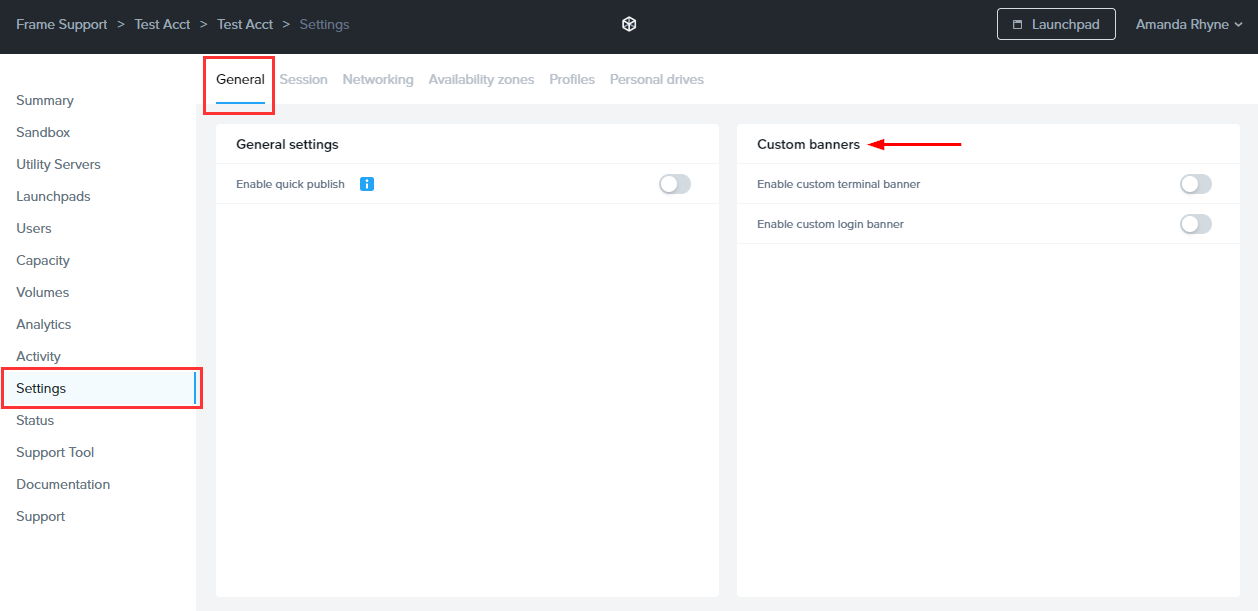Open Launchpad from the top-right button

click(x=1056, y=24)
